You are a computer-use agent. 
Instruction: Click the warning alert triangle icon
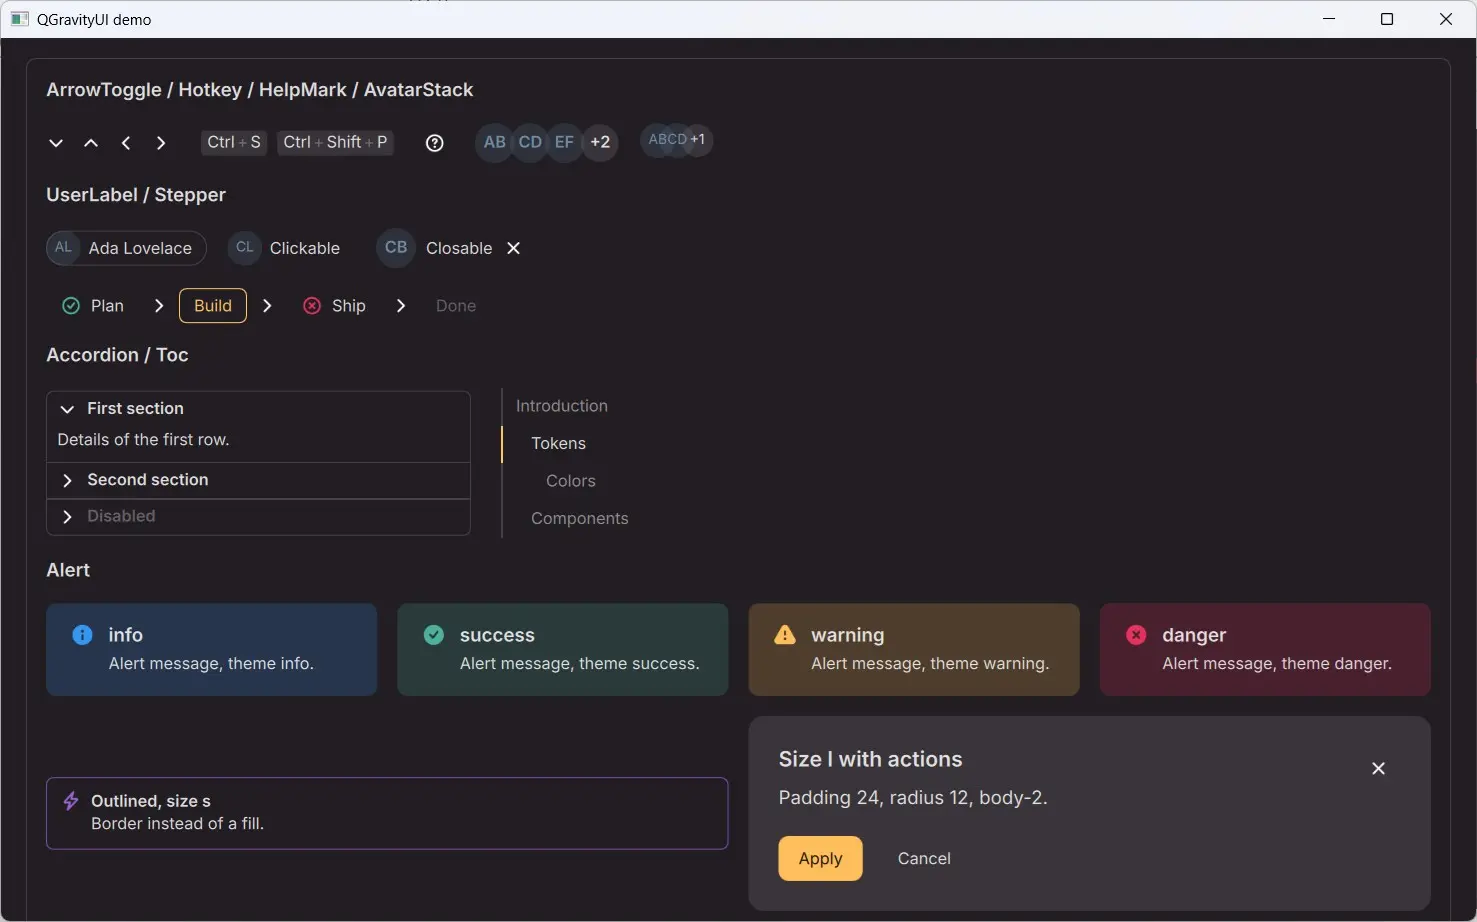click(785, 635)
